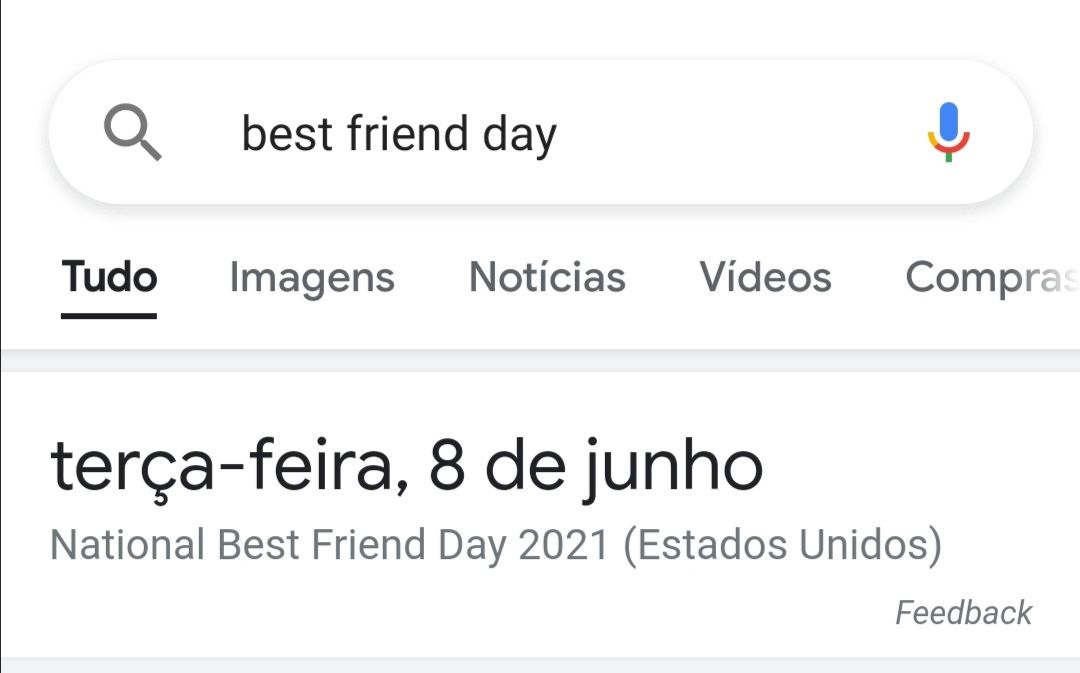Click 'National Best Friend Day 2021' subtitle text
The width and height of the screenshot is (1080, 673).
coord(329,545)
